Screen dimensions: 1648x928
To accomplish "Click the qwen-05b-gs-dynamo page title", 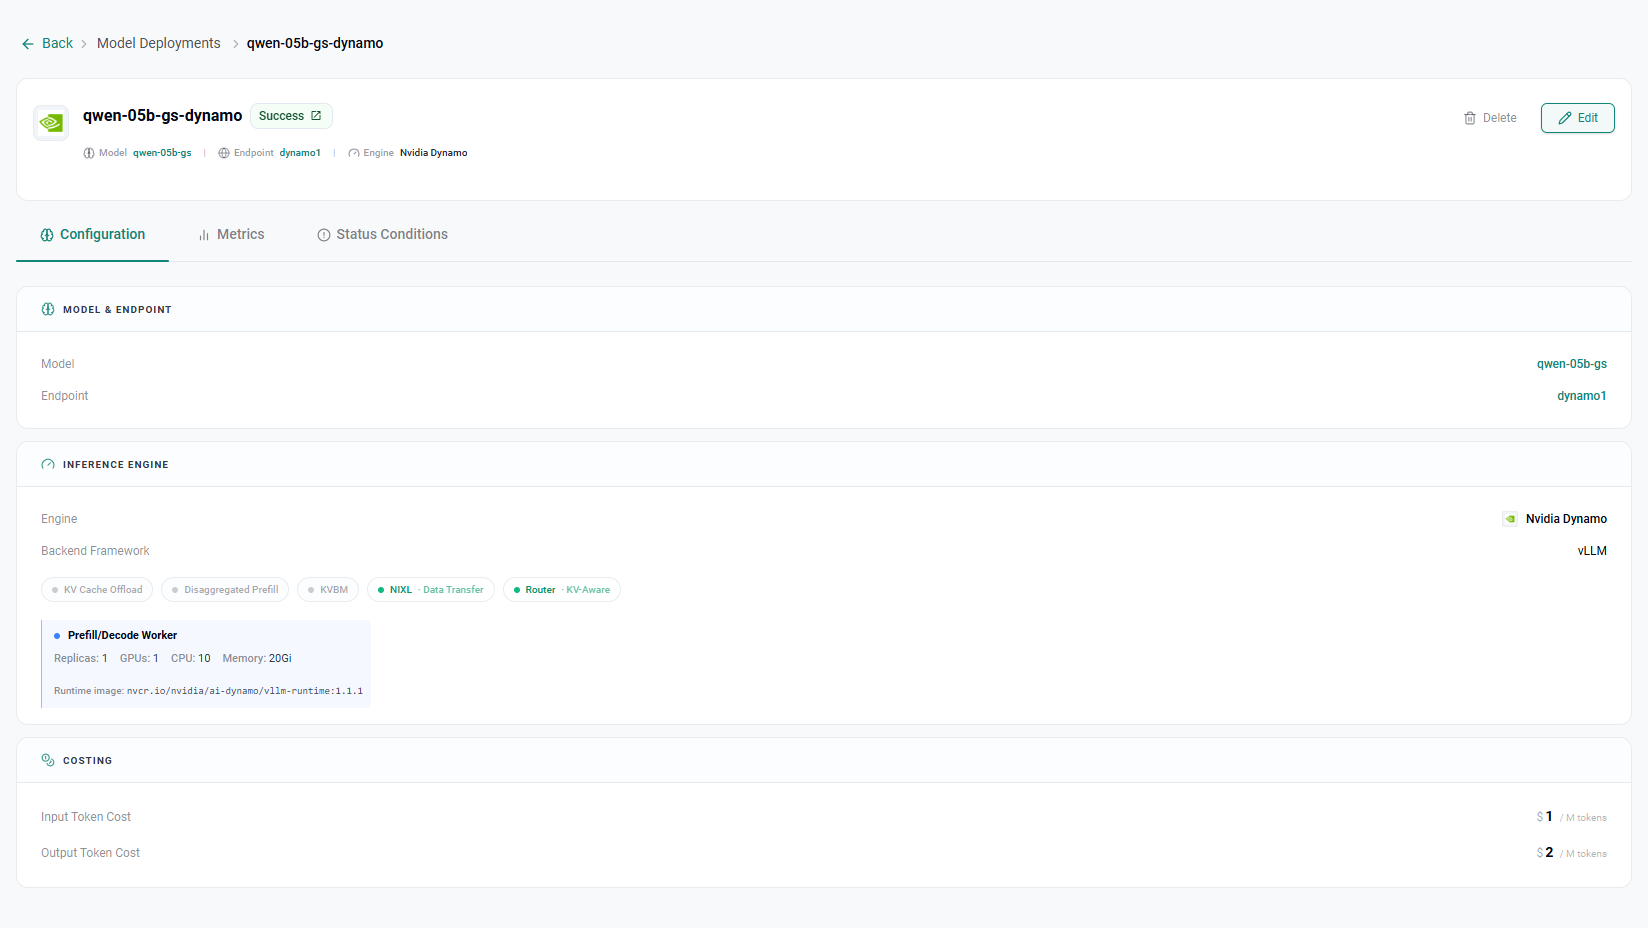I will [x=162, y=116].
